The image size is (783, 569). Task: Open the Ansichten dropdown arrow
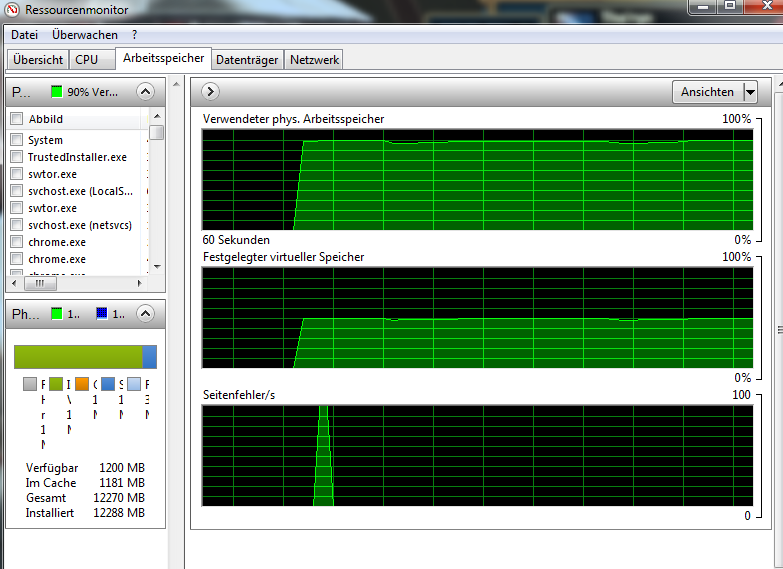pyautogui.click(x=750, y=92)
